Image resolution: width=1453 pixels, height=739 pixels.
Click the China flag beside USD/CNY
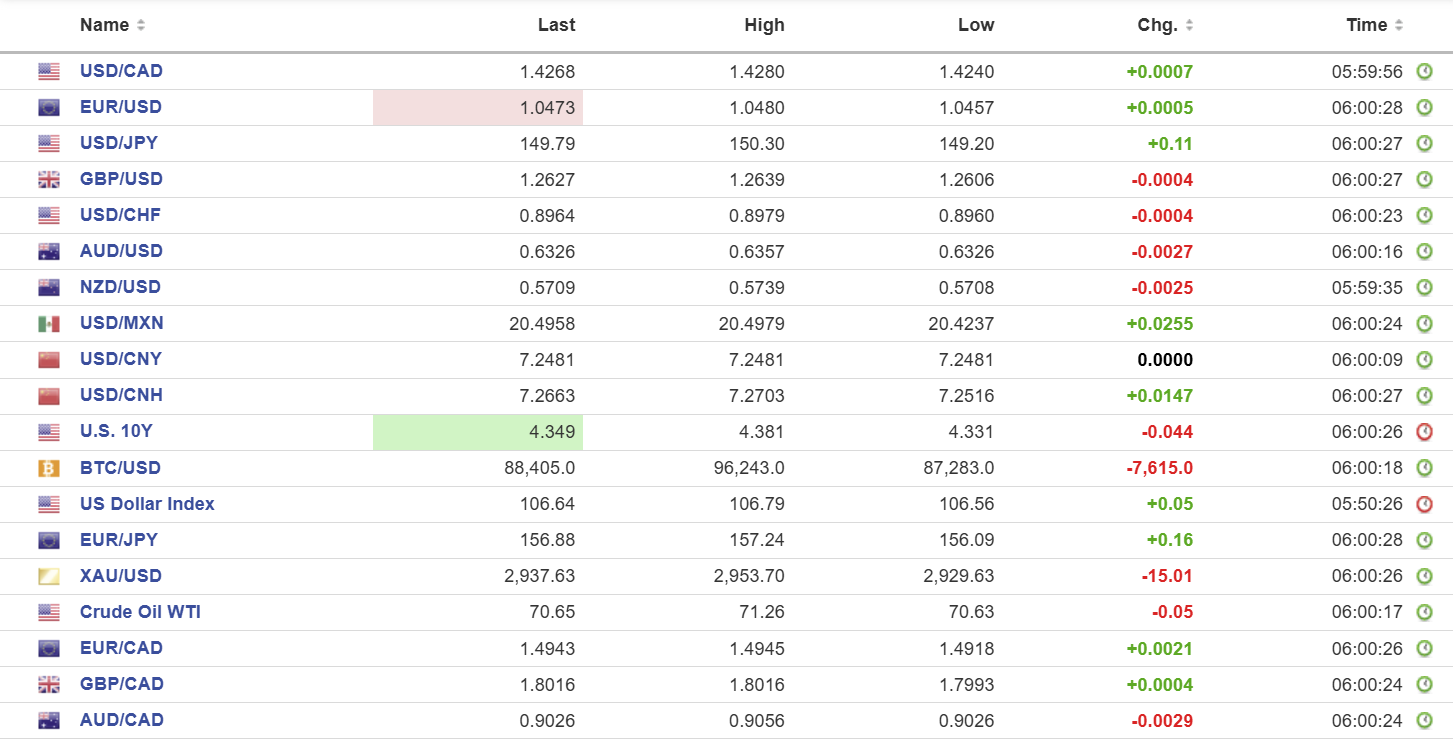[48, 360]
